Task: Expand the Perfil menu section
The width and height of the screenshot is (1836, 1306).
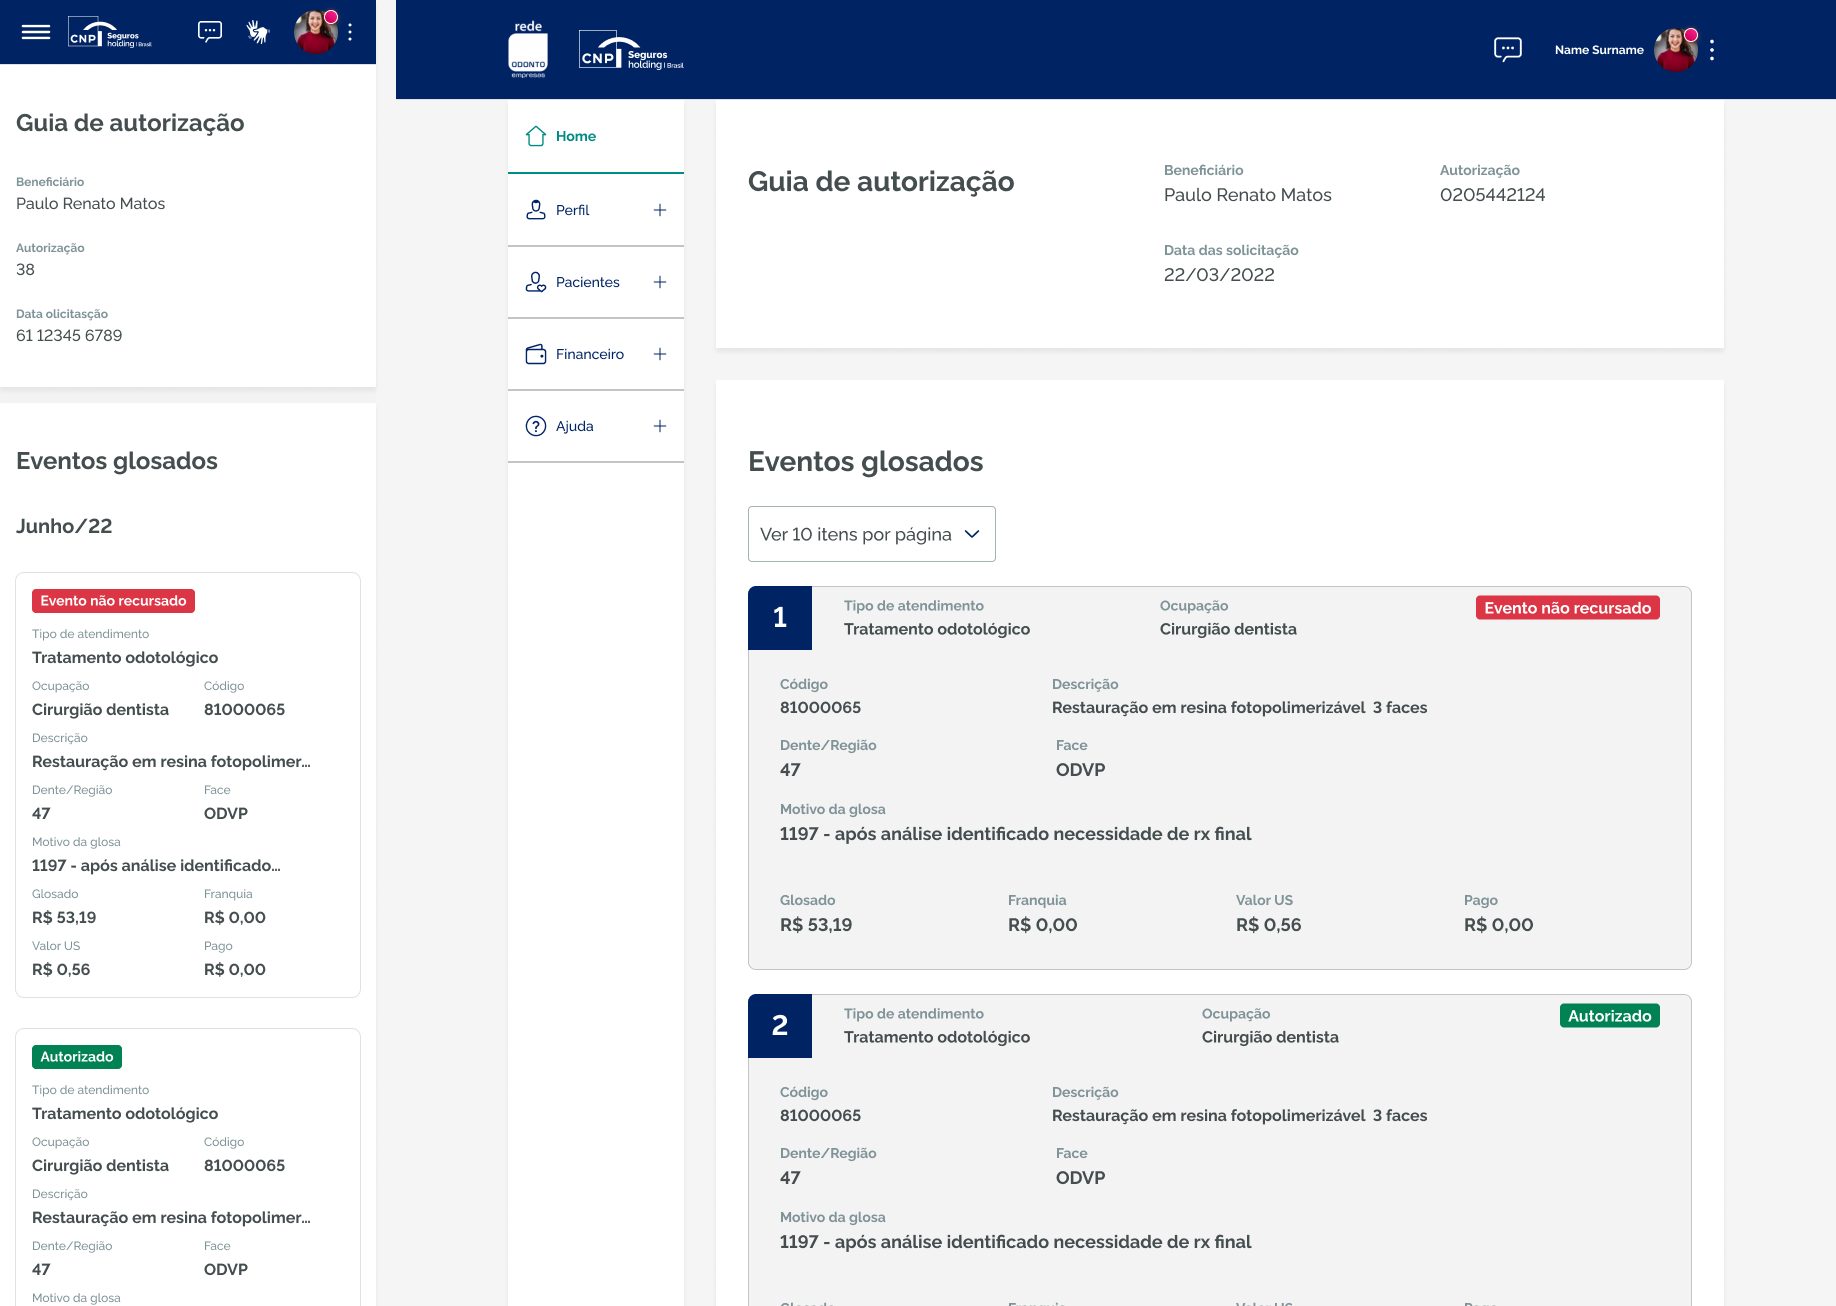Action: click(x=660, y=210)
